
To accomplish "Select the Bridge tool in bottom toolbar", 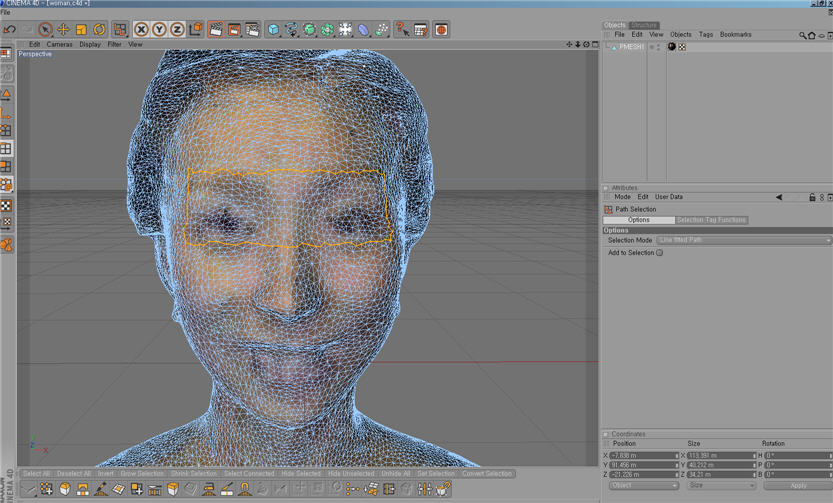I will 82,489.
